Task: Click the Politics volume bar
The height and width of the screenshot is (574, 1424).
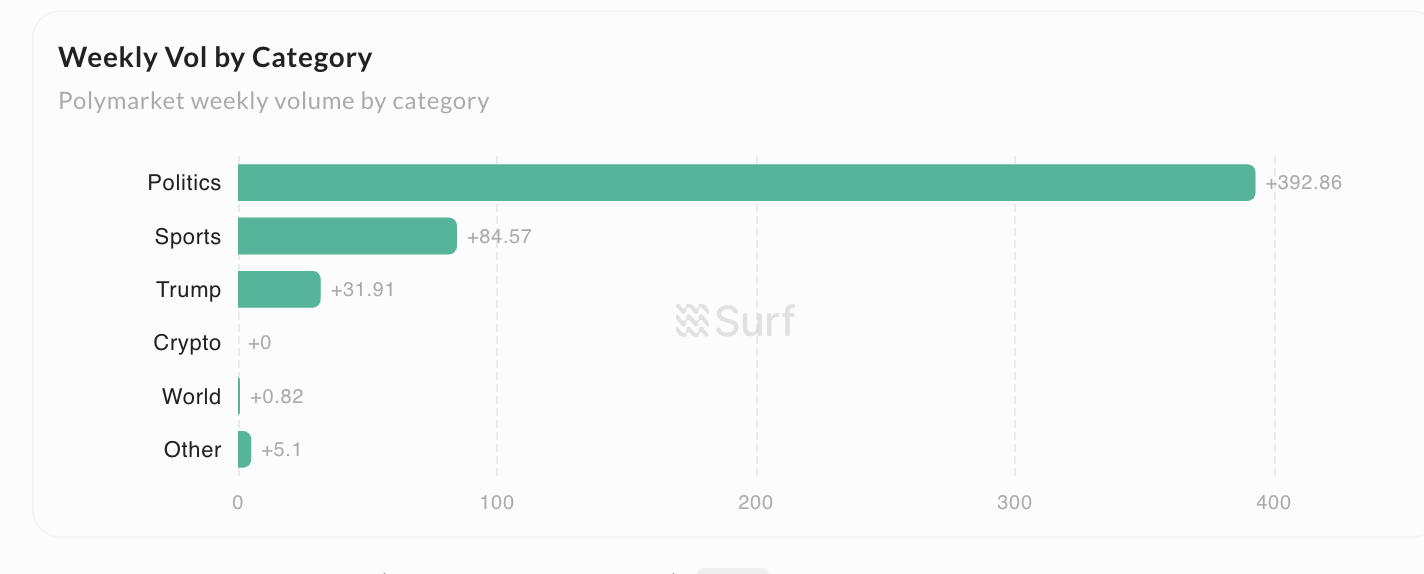Action: [x=746, y=183]
